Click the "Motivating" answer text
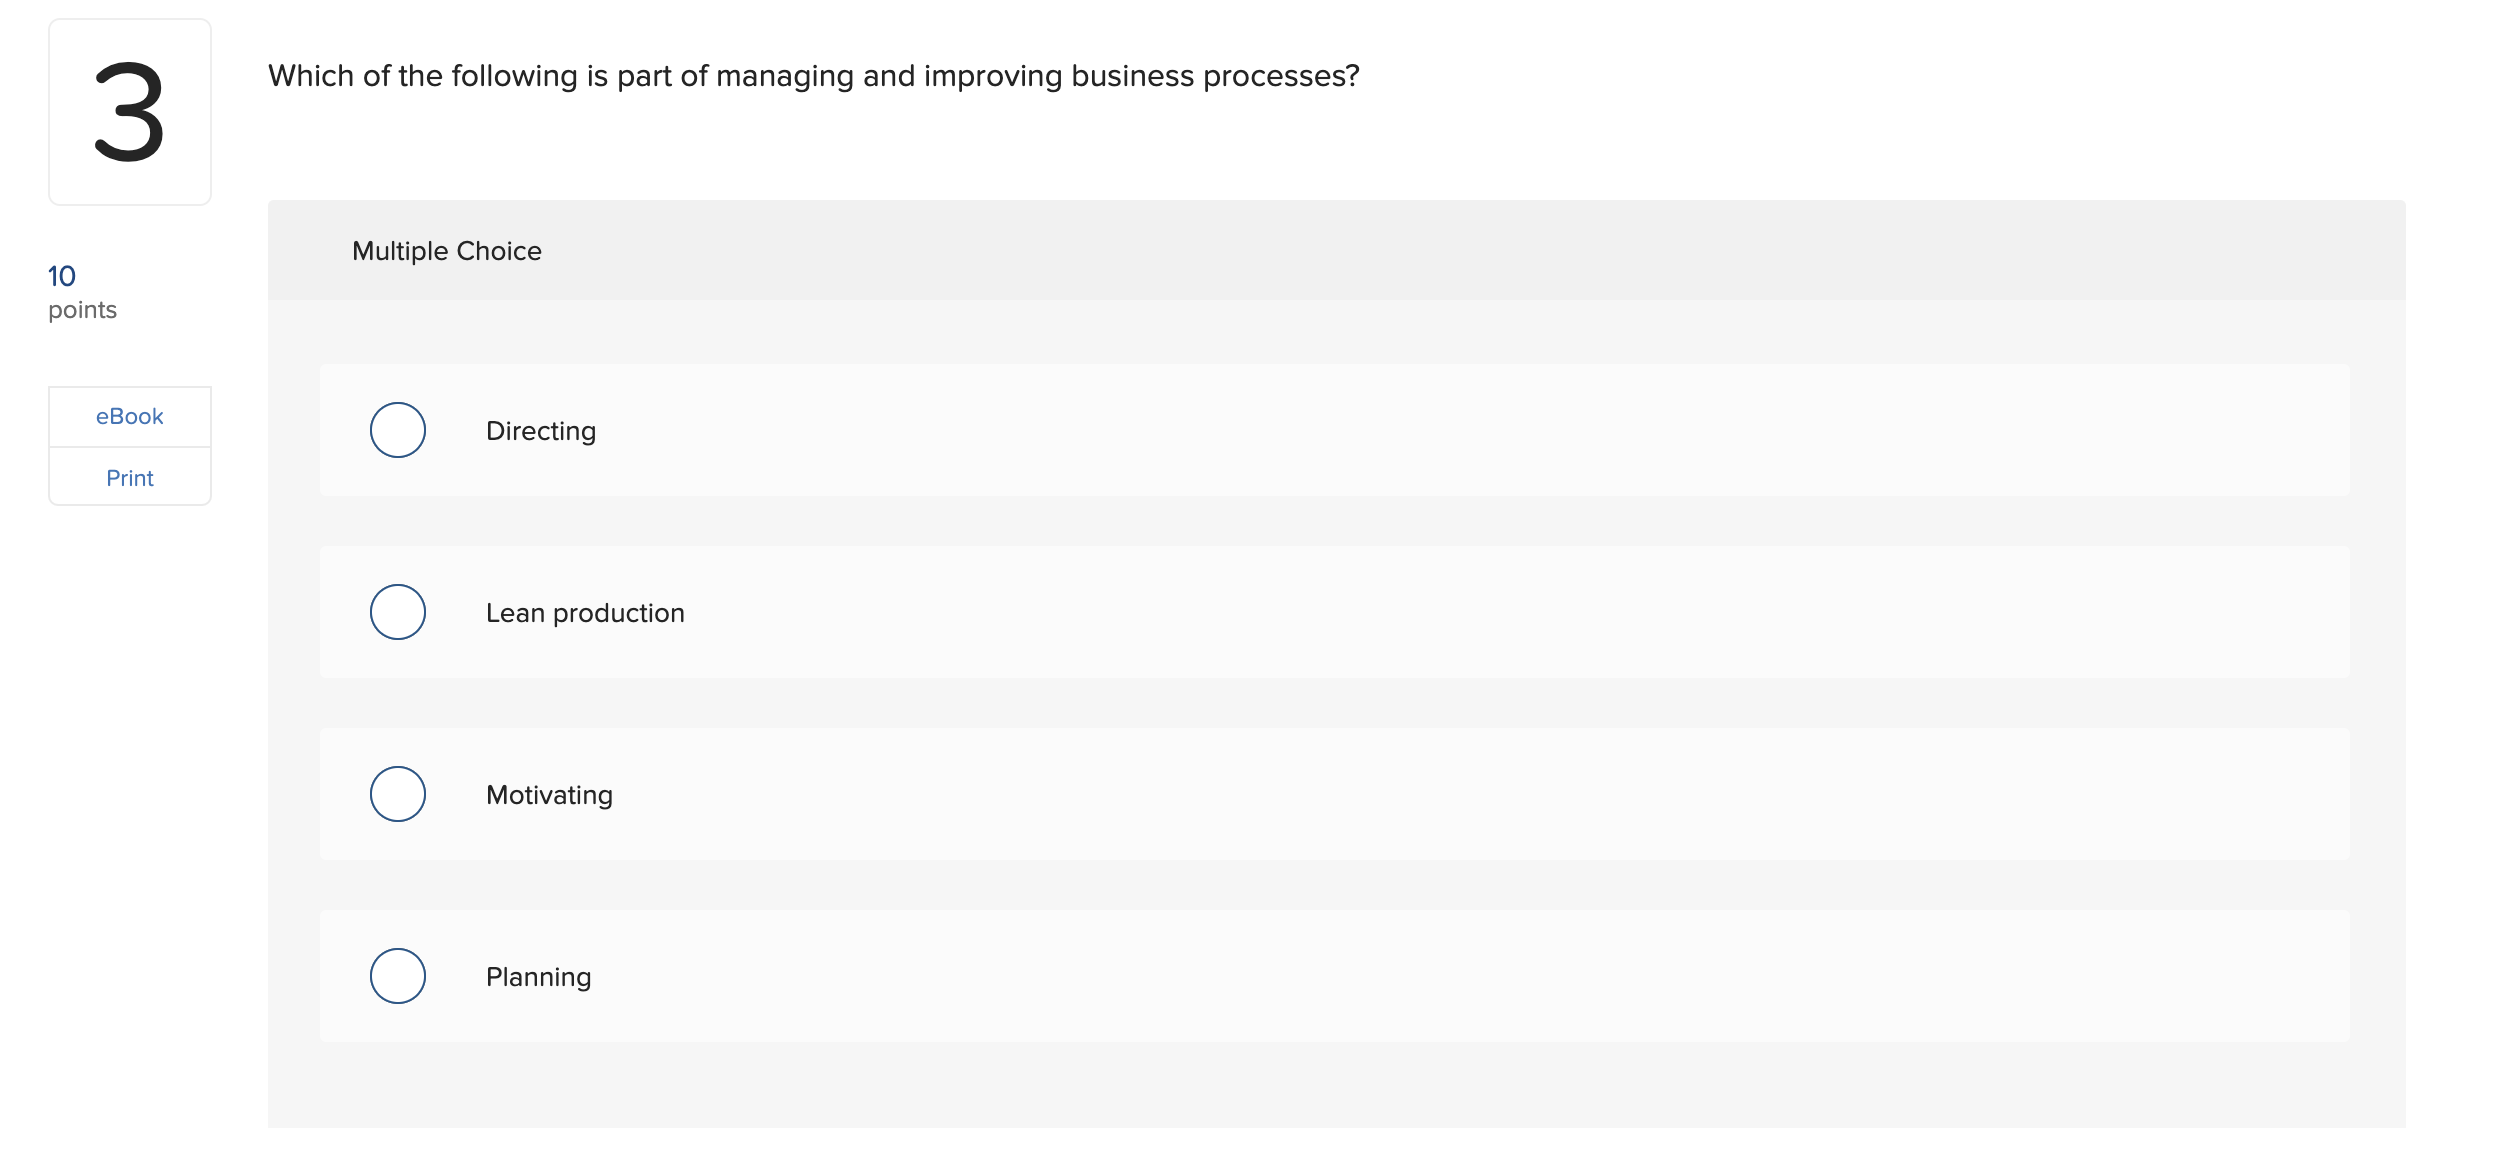Viewport: 2516px width, 1162px height. 549,795
